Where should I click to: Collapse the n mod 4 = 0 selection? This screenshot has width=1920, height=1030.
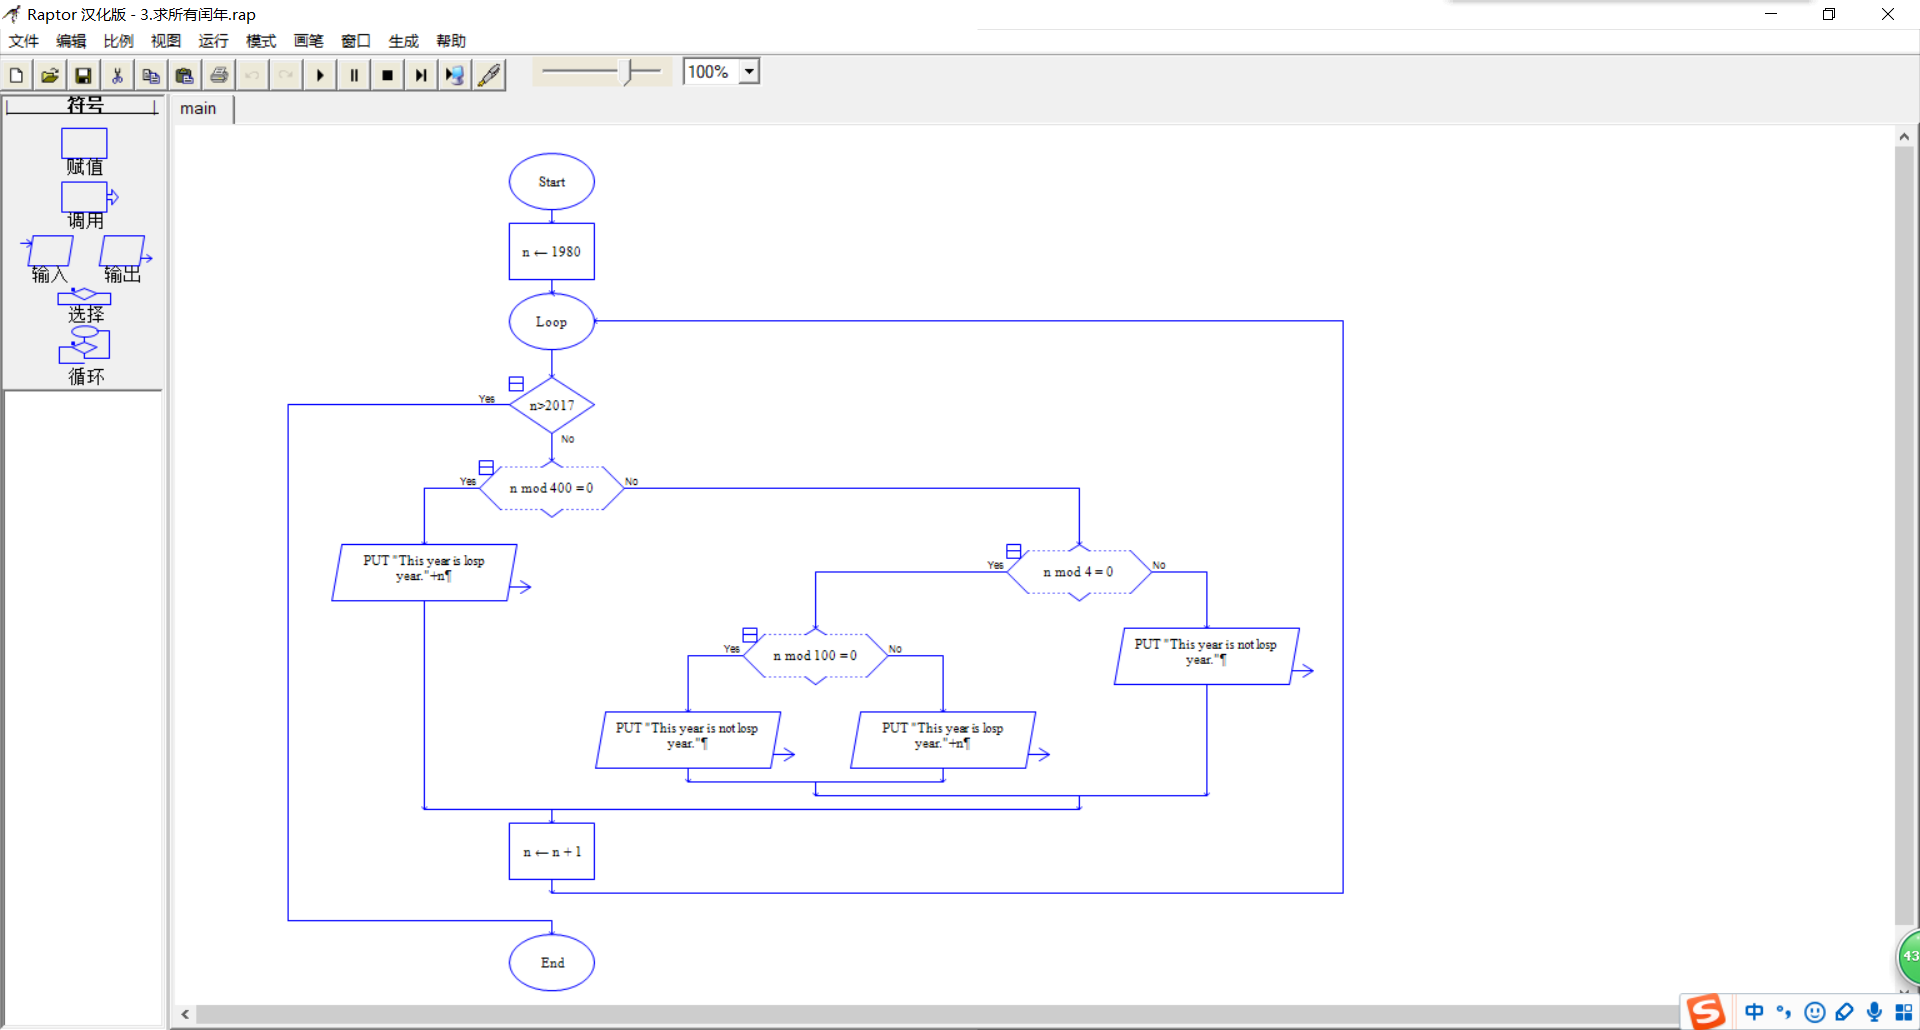click(1013, 552)
